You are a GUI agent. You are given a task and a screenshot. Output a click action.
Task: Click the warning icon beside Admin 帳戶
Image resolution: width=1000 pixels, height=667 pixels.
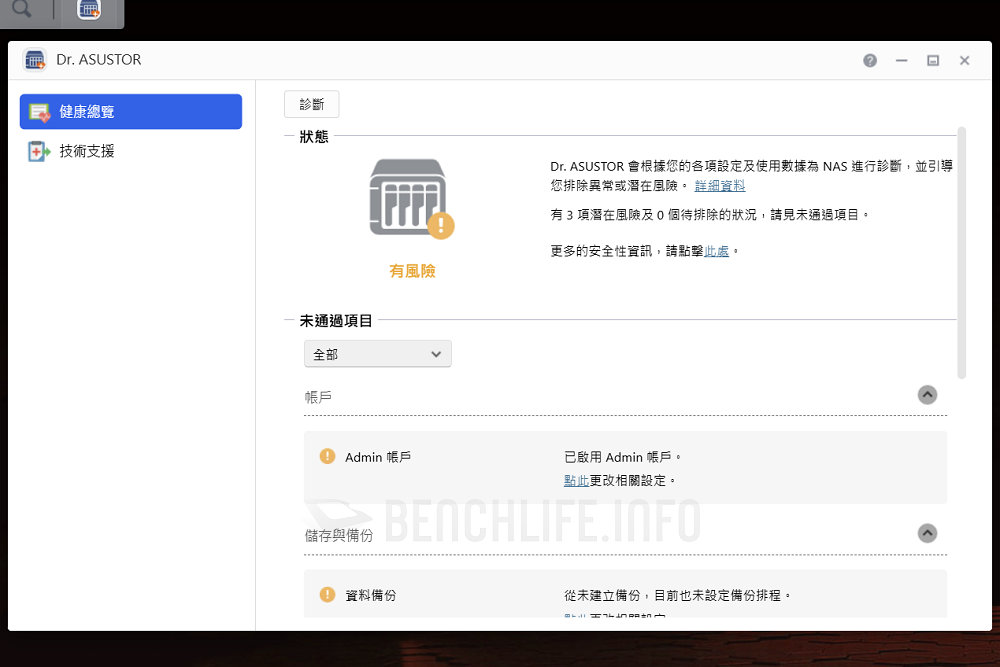click(327, 457)
